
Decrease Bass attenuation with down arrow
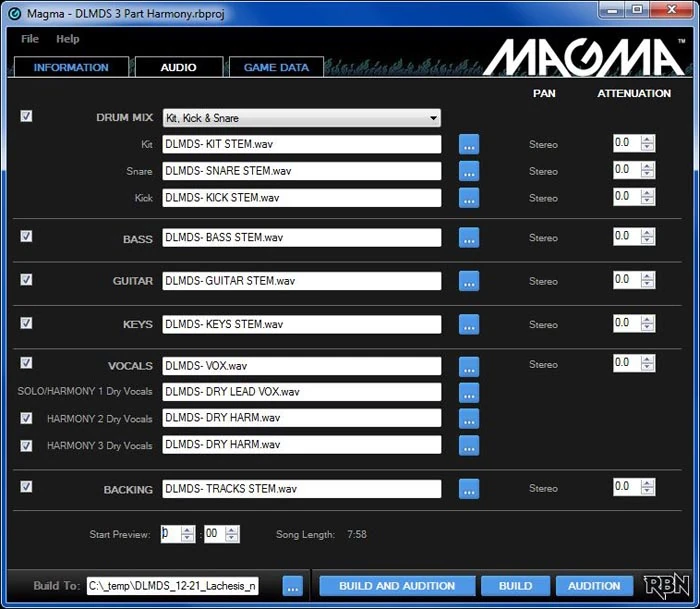(x=647, y=241)
